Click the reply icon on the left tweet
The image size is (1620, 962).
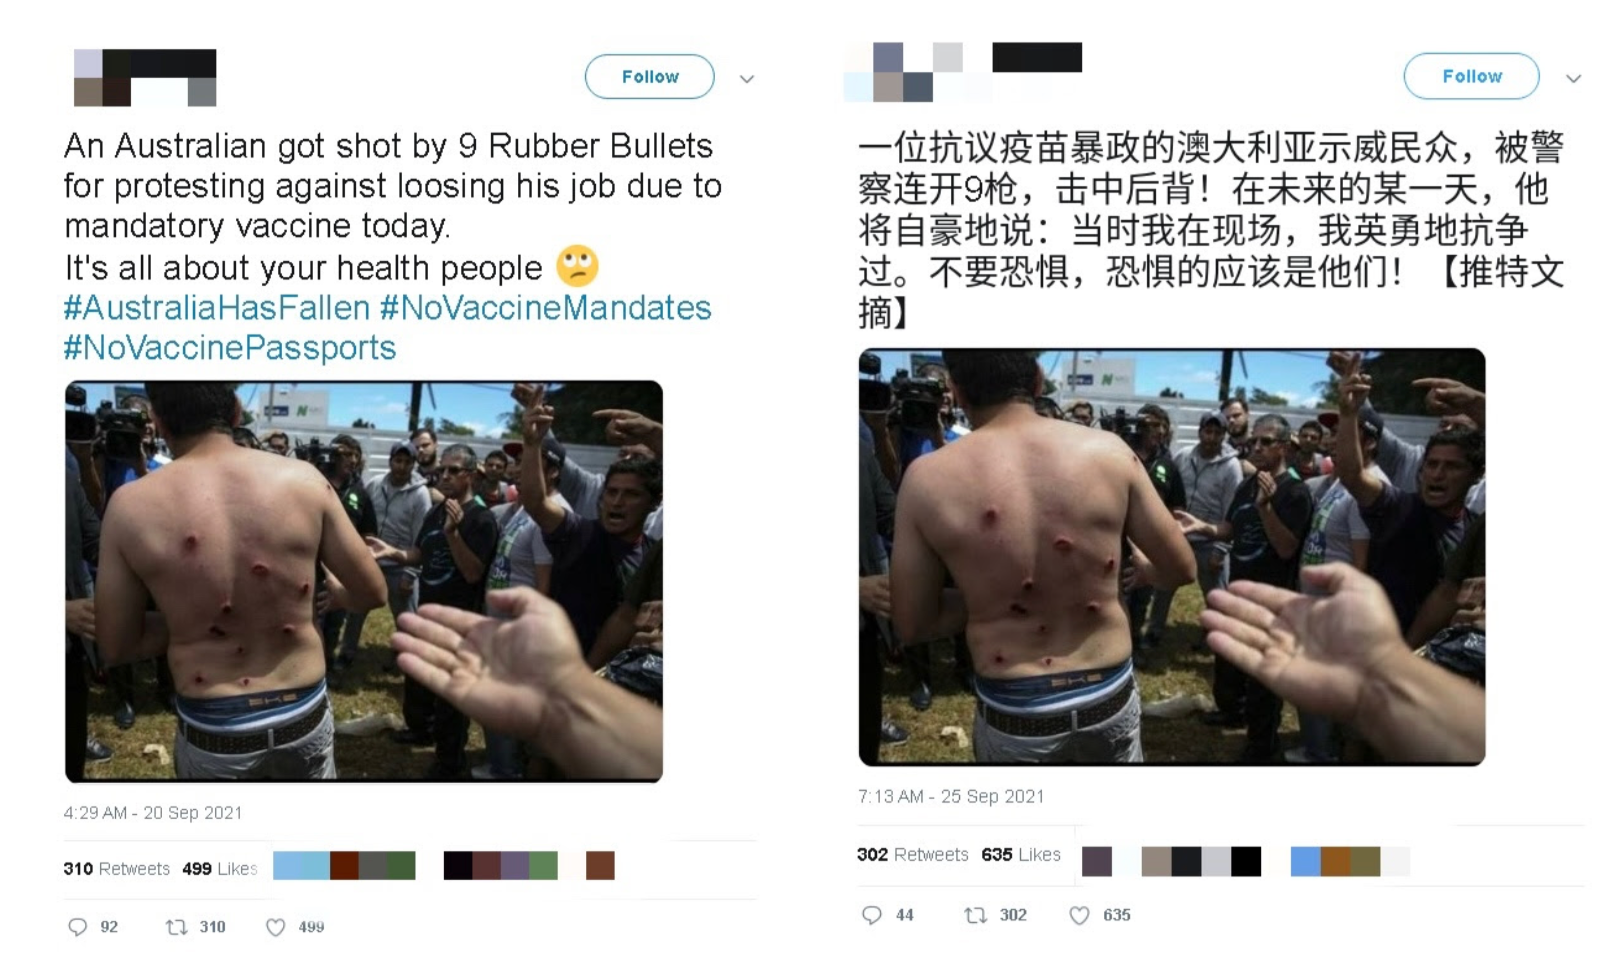(78, 927)
